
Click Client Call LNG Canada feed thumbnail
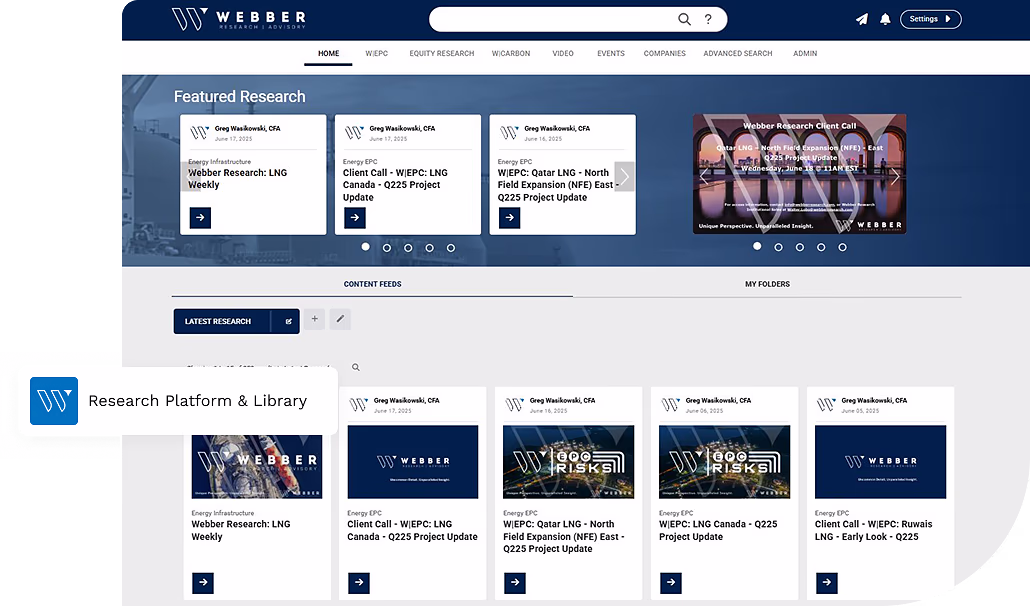pyautogui.click(x=413, y=462)
